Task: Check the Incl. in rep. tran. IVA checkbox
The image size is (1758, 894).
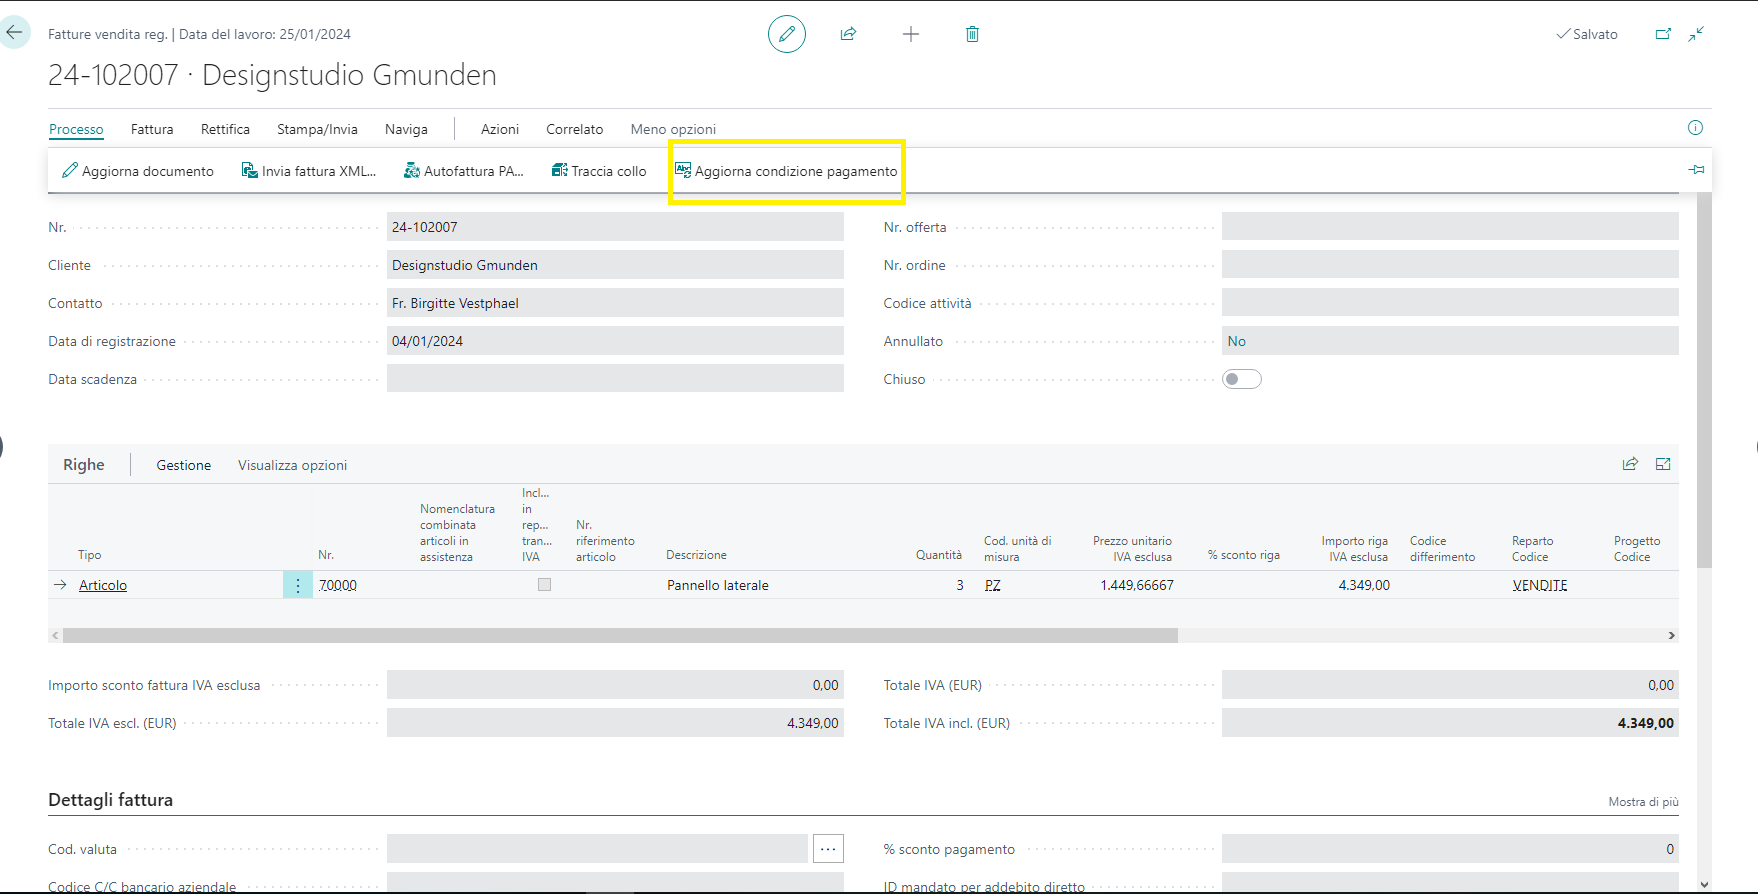Action: pyautogui.click(x=544, y=585)
